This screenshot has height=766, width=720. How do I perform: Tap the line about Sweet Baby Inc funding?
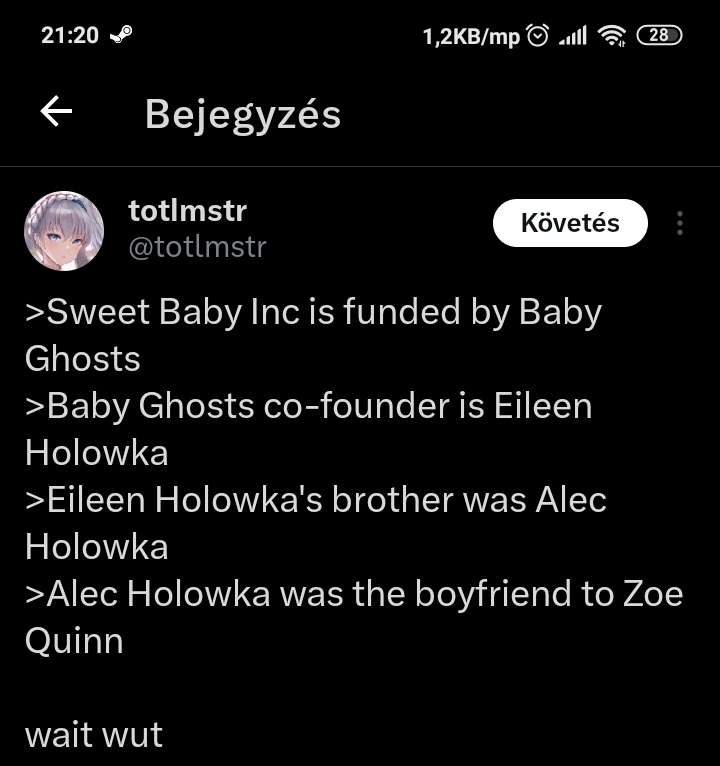[x=313, y=335]
